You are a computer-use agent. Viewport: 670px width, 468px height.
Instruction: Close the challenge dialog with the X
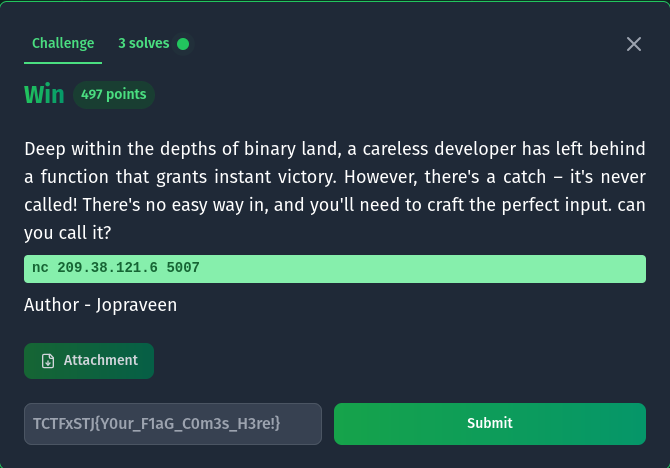(x=633, y=44)
